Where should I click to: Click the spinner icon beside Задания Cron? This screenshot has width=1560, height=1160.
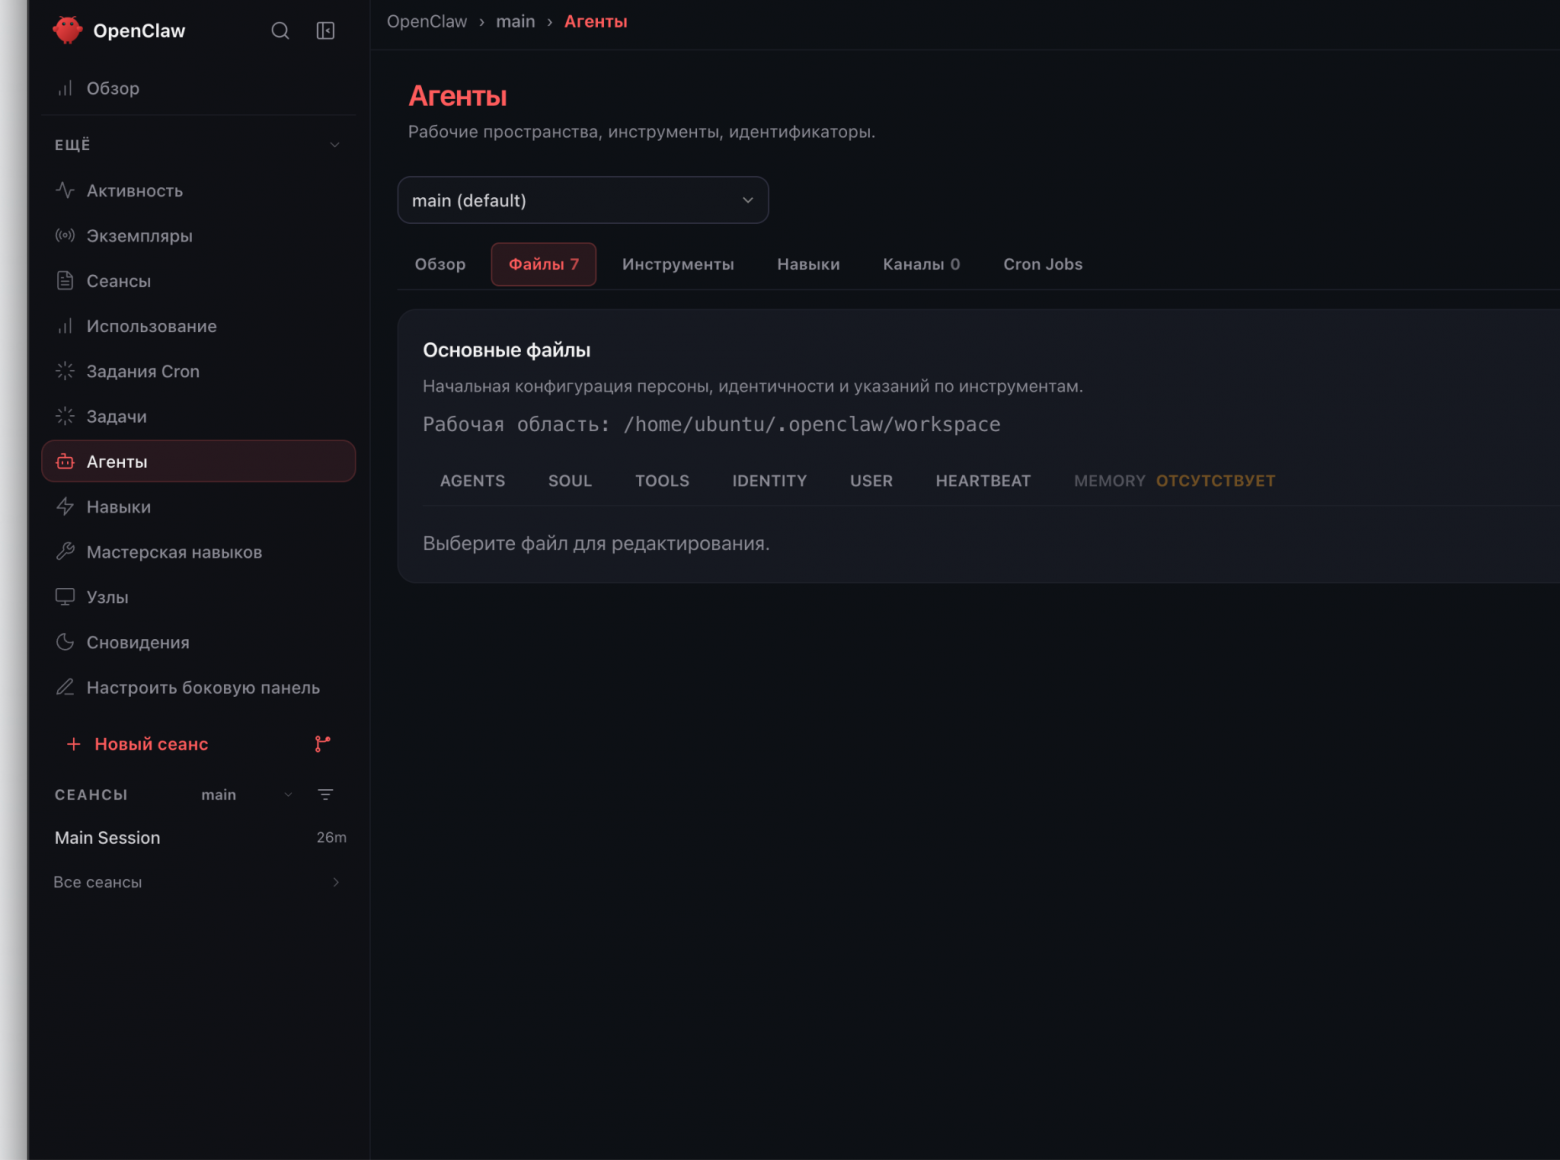click(65, 370)
